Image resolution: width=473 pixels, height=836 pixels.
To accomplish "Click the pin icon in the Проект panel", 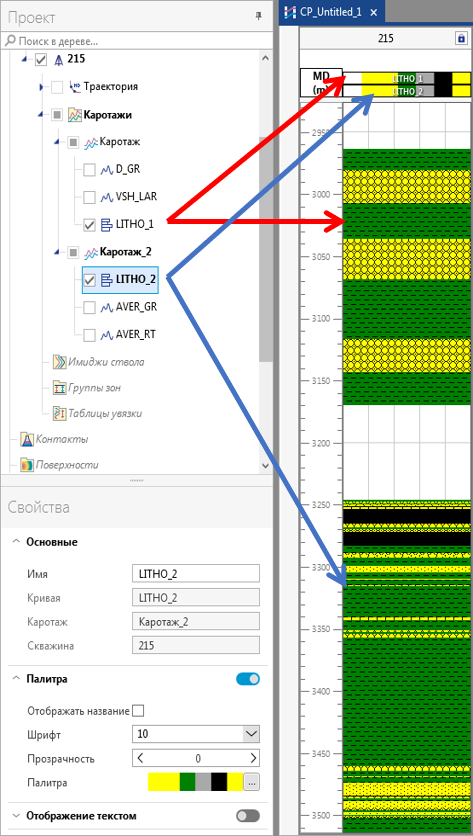I will (x=259, y=17).
